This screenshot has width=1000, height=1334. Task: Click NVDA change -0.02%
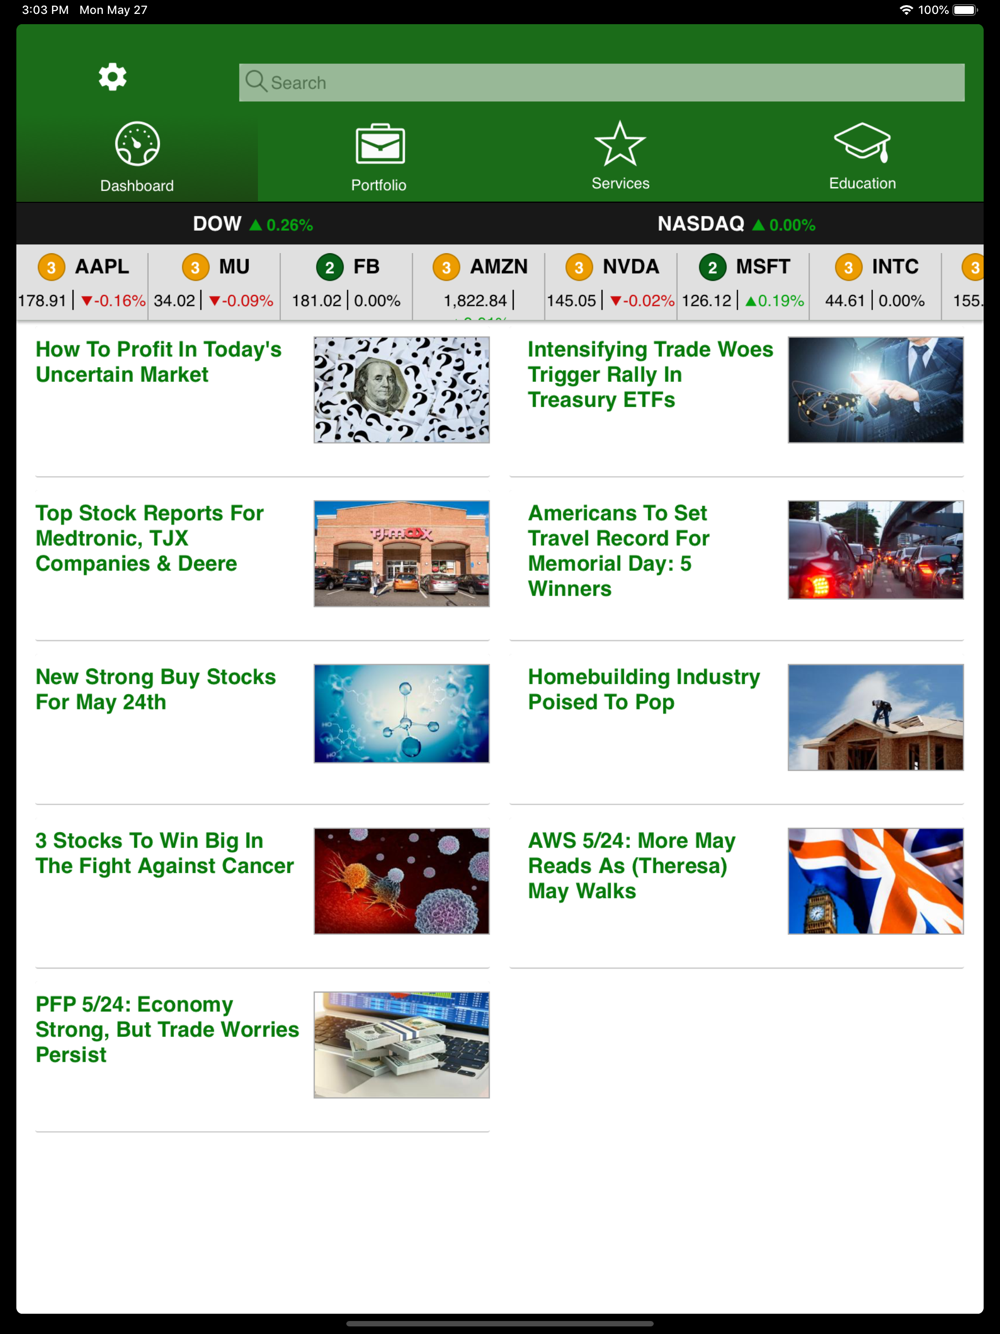642,301
